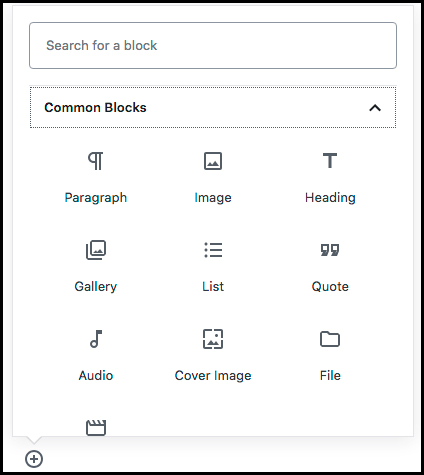Add a File block using folder icon
424x475 pixels.
330,339
